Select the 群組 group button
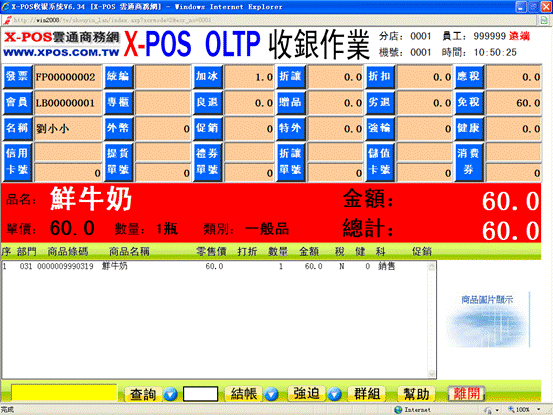 point(367,393)
